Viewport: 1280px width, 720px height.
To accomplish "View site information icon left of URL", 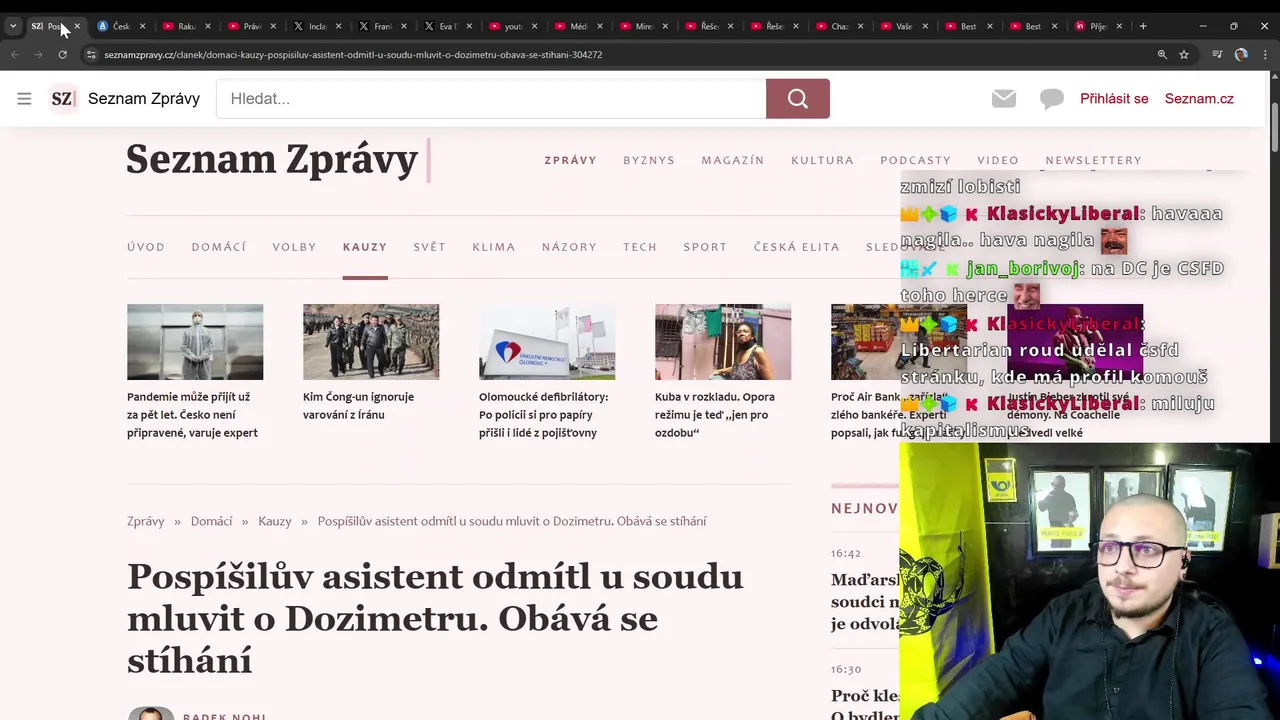I will (91, 55).
